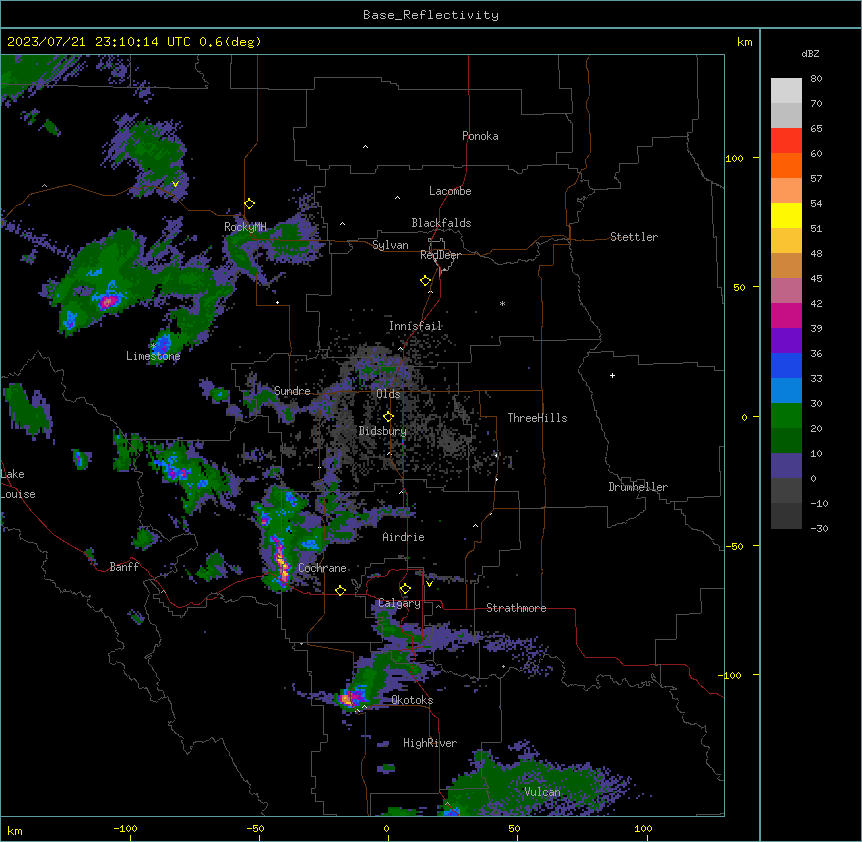The height and width of the screenshot is (842, 862).
Task: Click the yellow diamond marker southeast of Cochrane
Action: [x=340, y=590]
